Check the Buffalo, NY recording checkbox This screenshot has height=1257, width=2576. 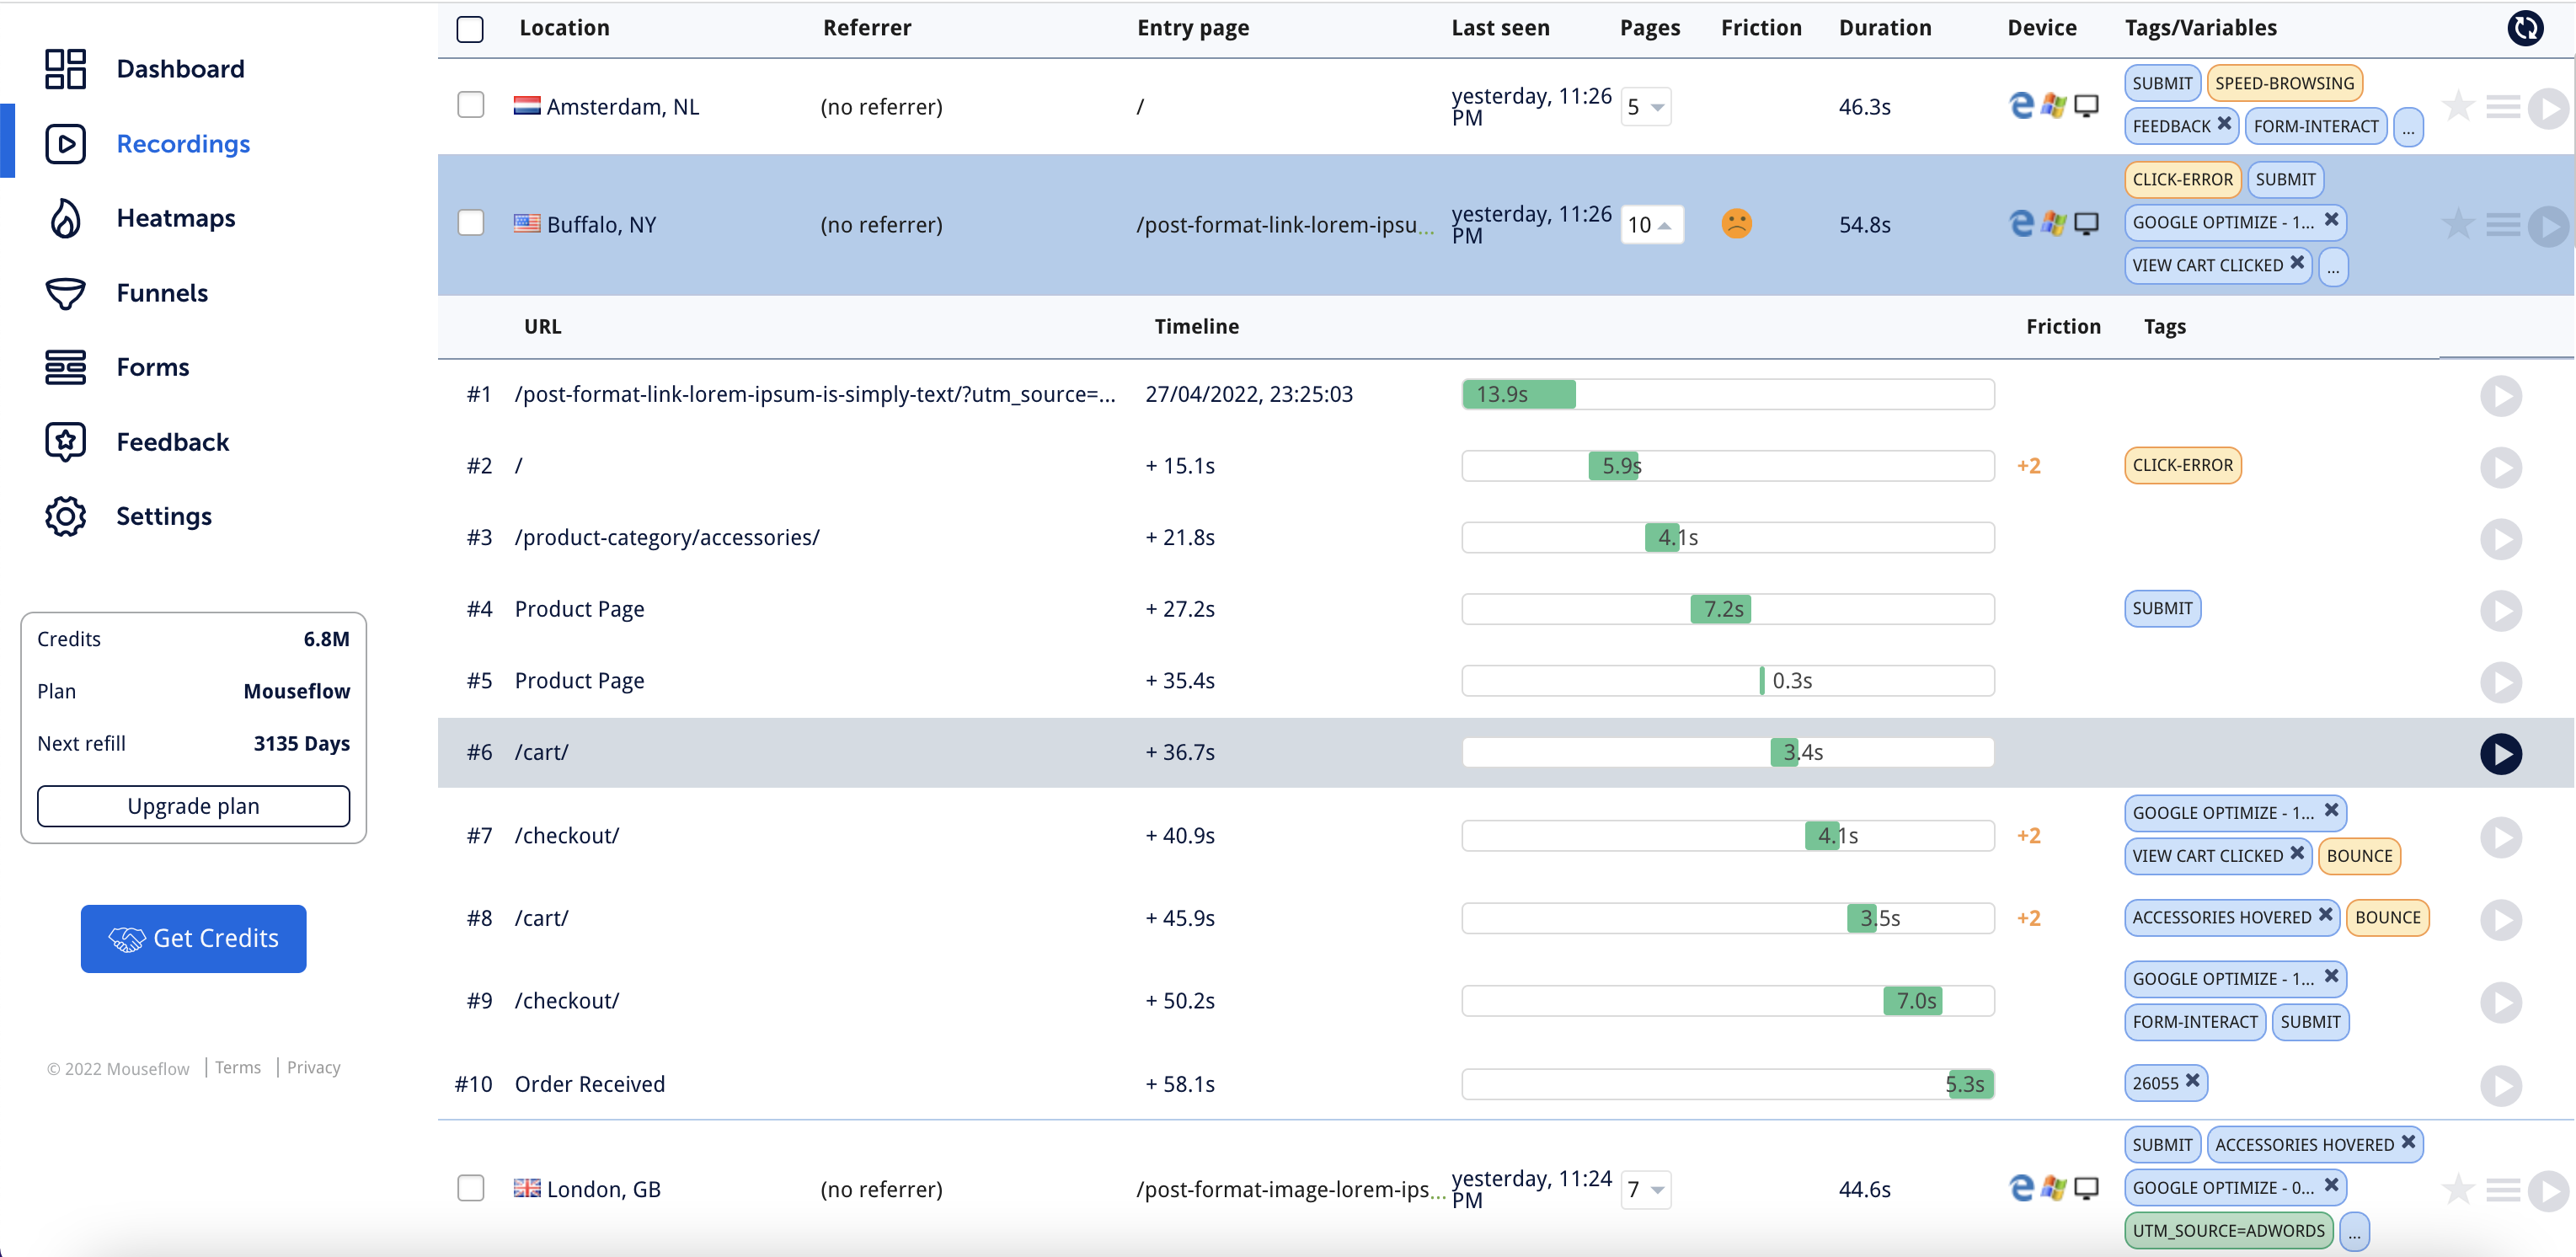pyautogui.click(x=470, y=223)
